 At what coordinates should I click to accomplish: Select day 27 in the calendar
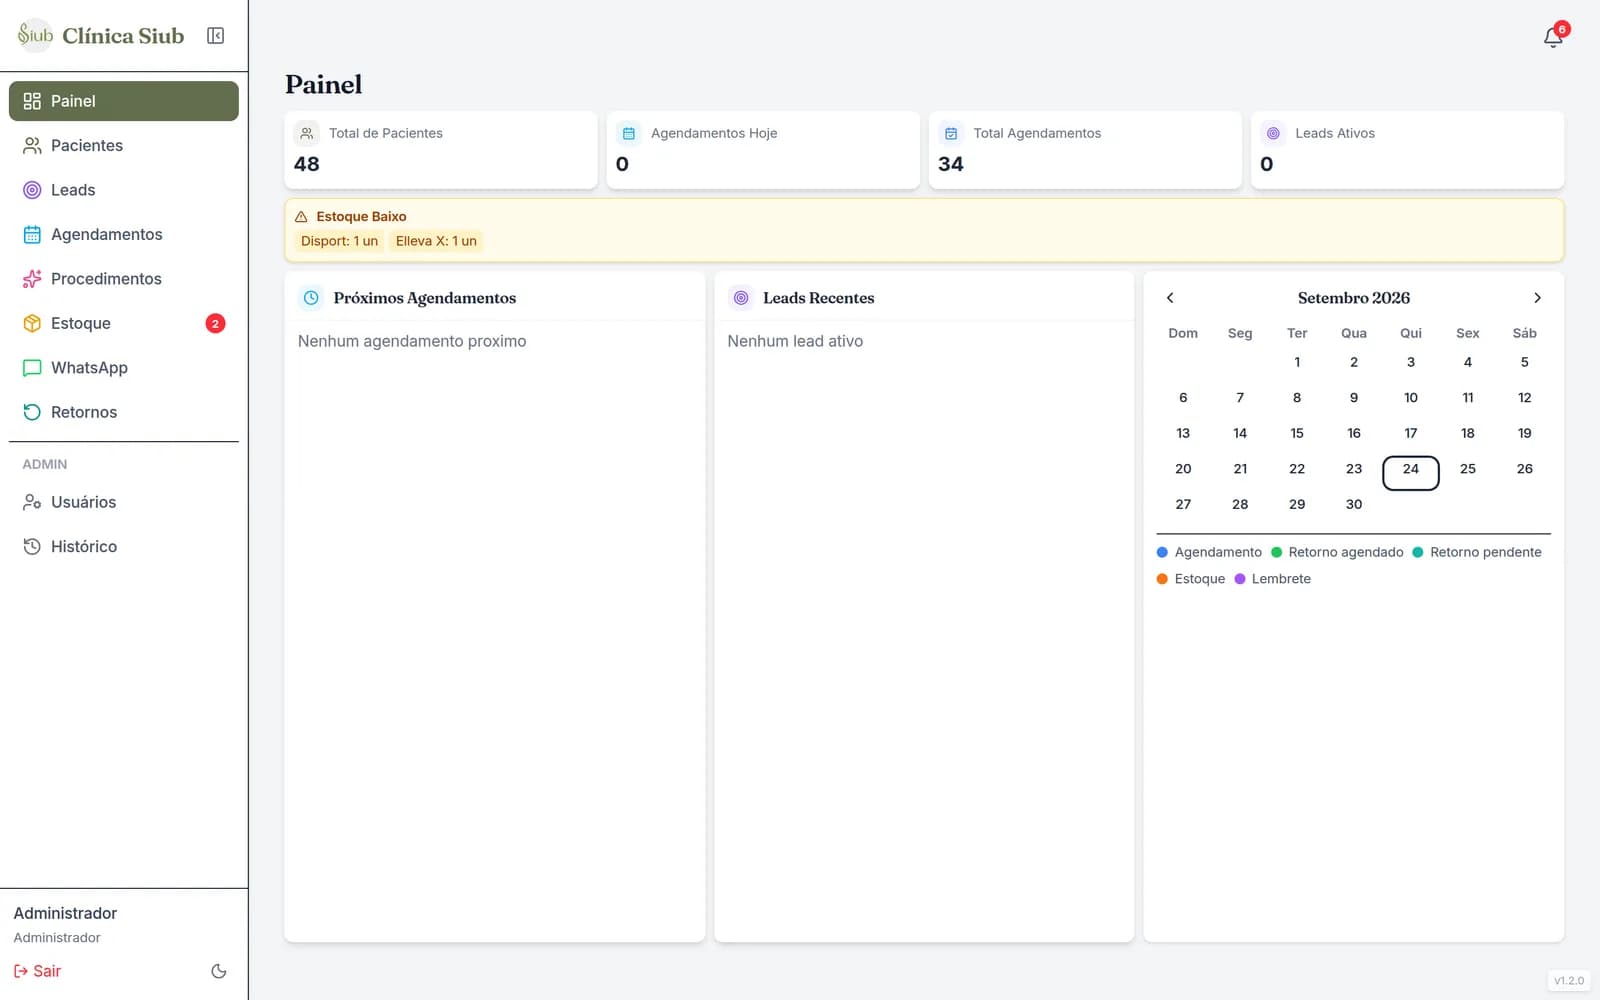[x=1183, y=504]
